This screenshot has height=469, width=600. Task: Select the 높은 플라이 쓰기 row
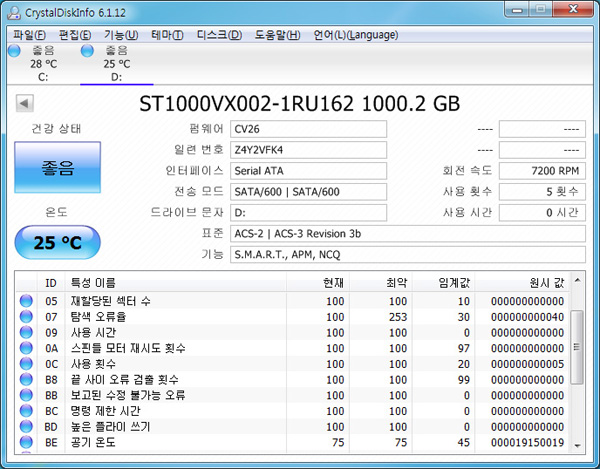293,427
